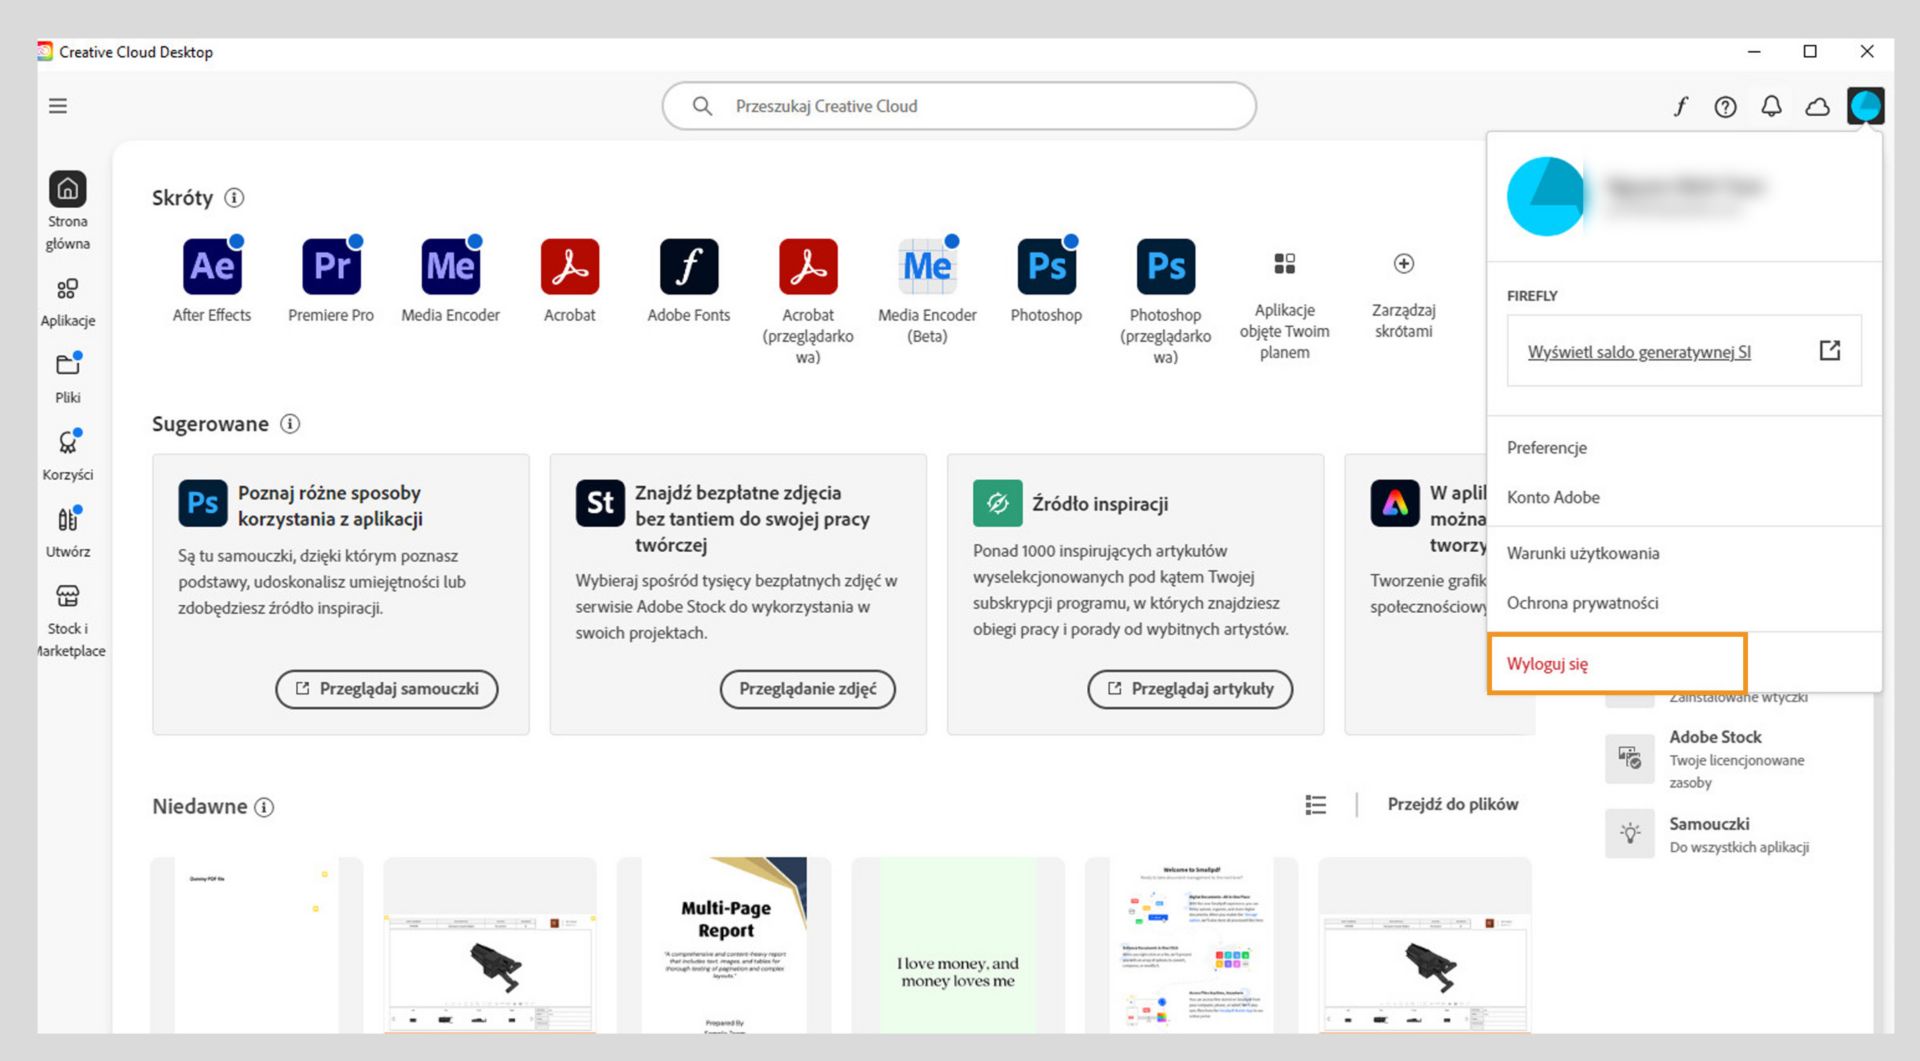Click Przeglądaj artykuły button
The image size is (1920, 1061).
point(1190,689)
